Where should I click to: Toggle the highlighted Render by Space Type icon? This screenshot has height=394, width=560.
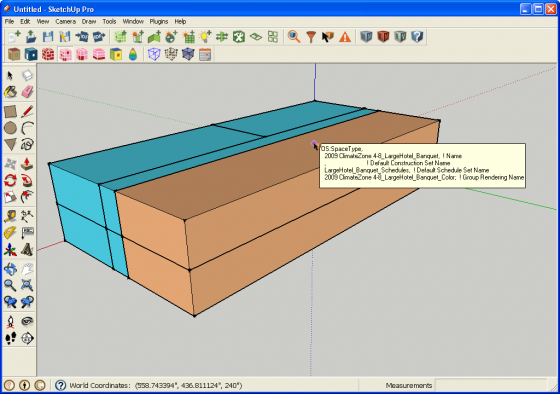pyautogui.click(x=65, y=54)
